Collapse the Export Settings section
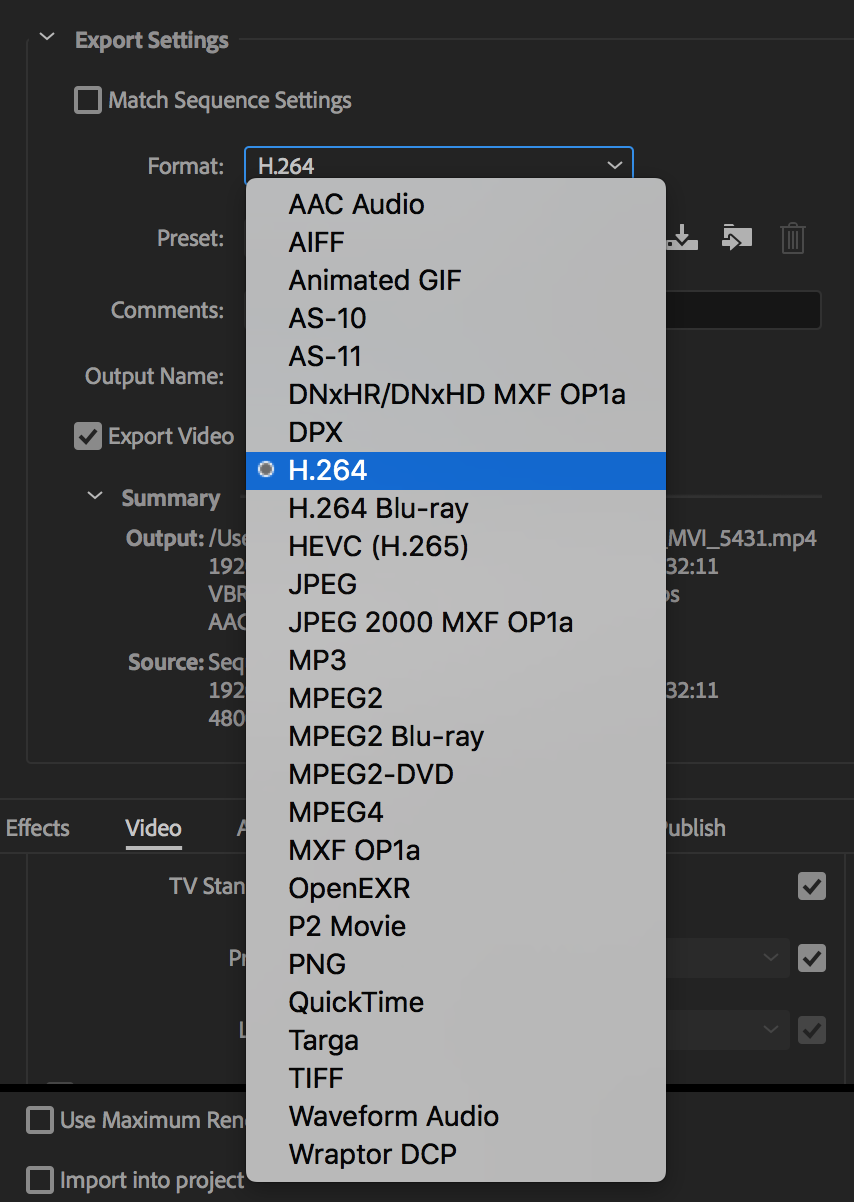Viewport: 854px width, 1202px height. 46,39
